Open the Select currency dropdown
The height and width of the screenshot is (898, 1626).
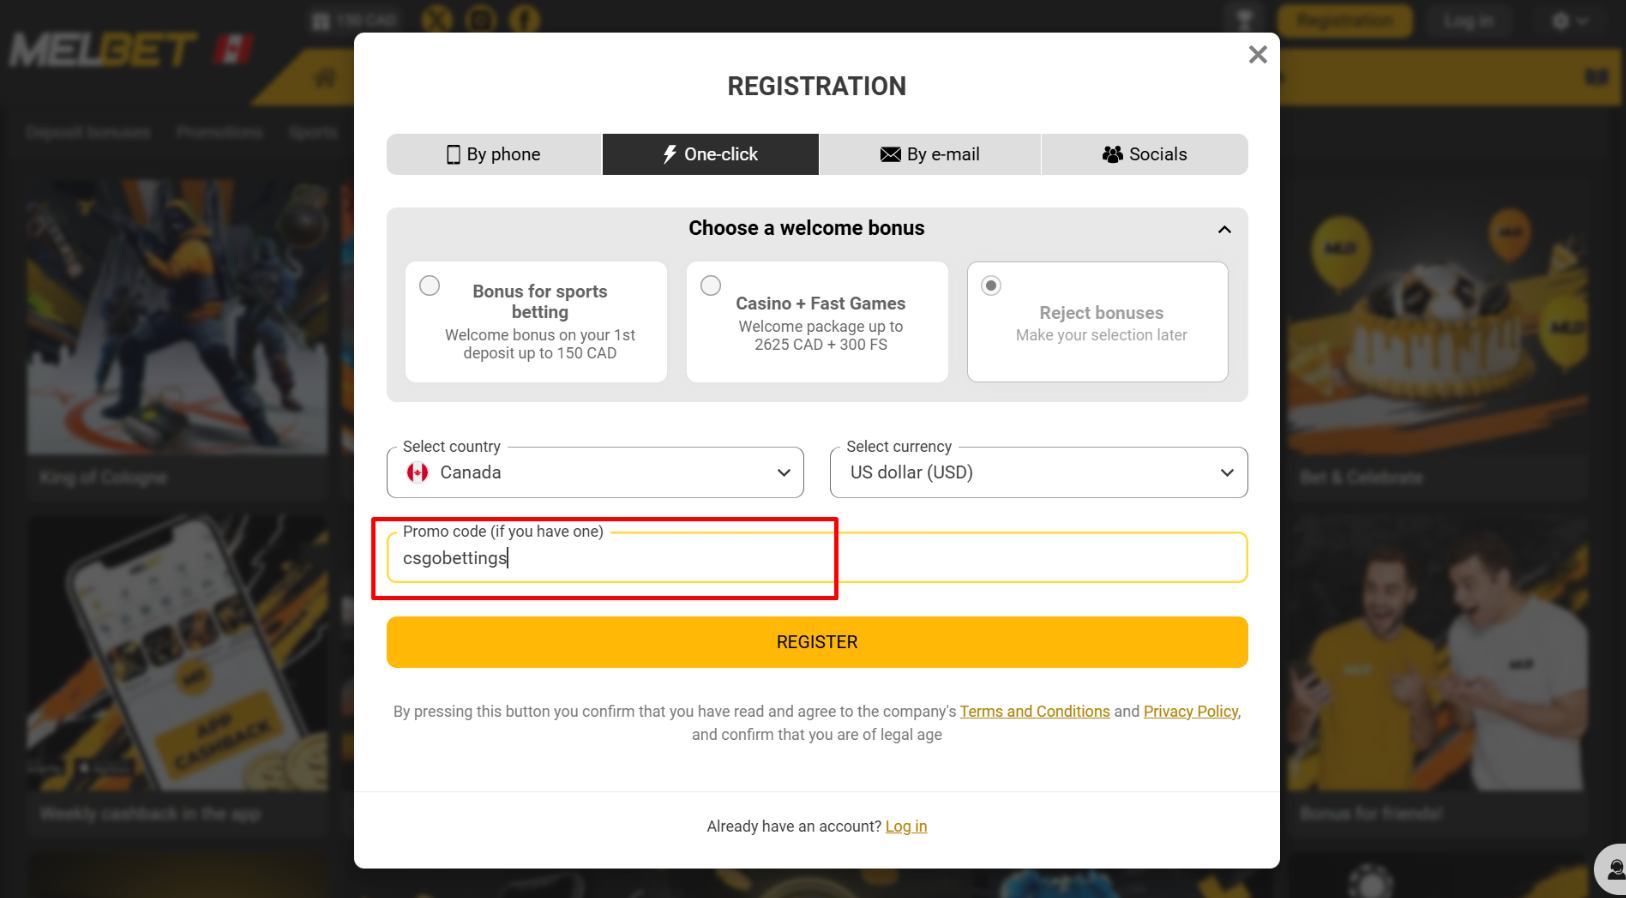coord(1038,473)
